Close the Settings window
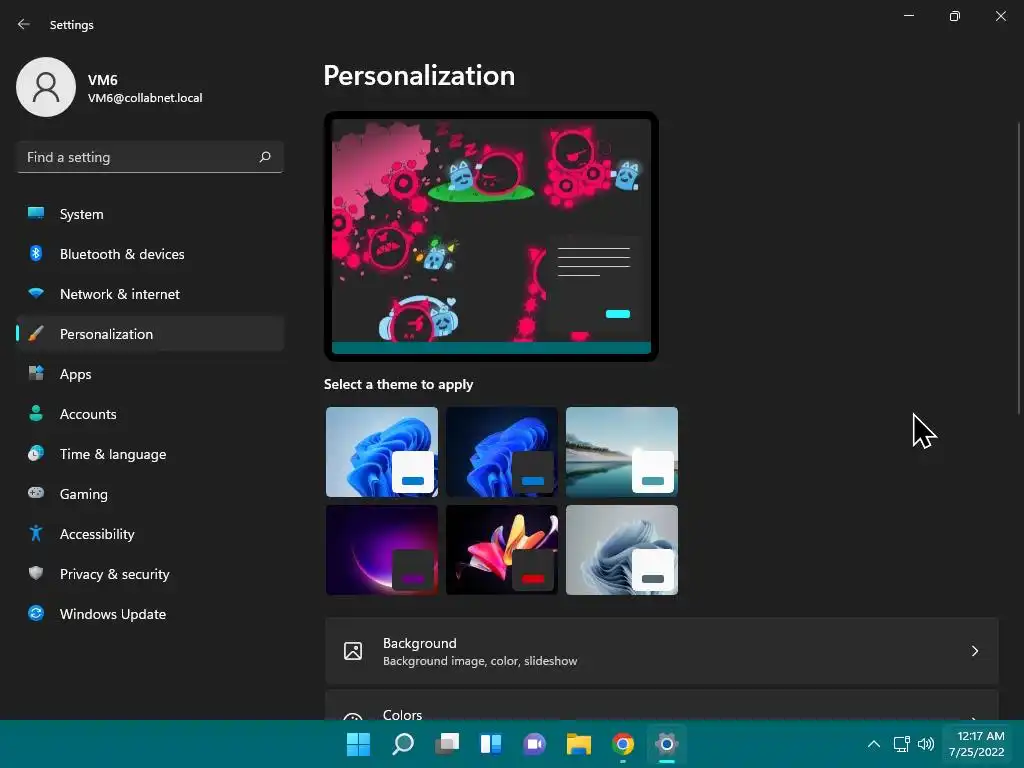Viewport: 1024px width, 768px height. (x=1000, y=16)
